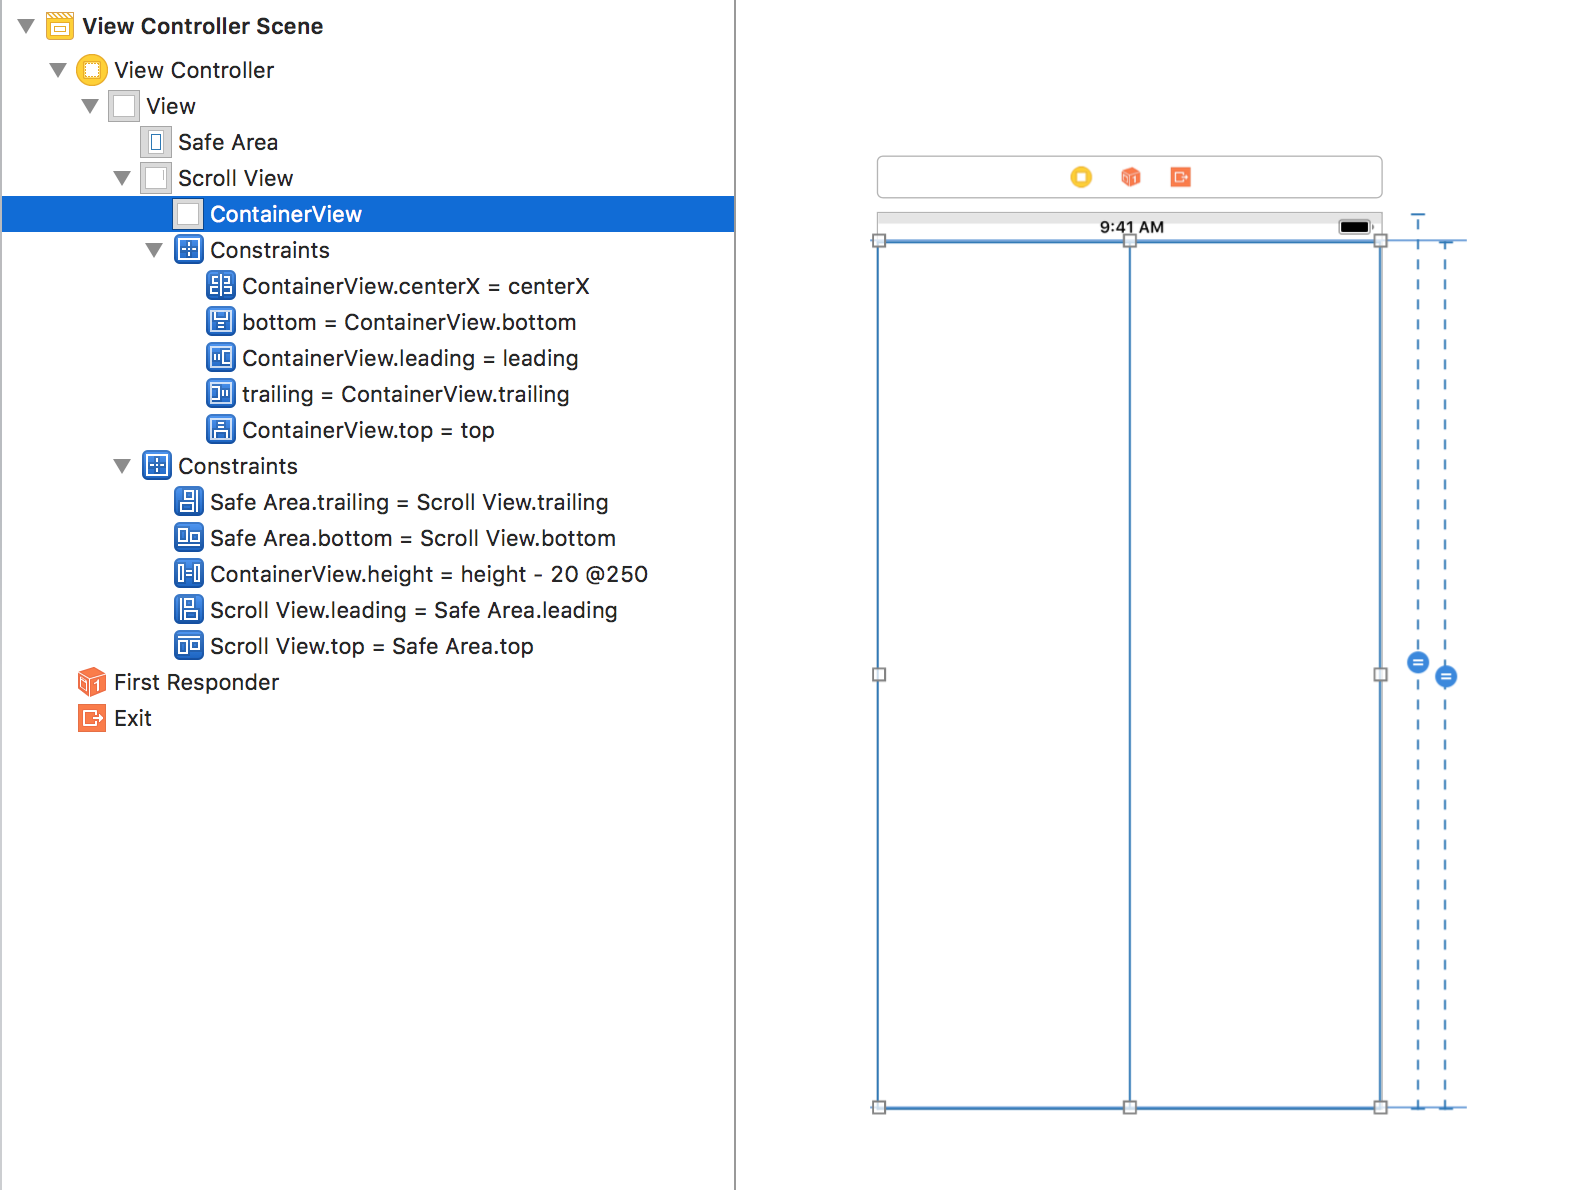Click the First Responder cube icon in outline
The image size is (1584, 1190).
click(x=92, y=682)
